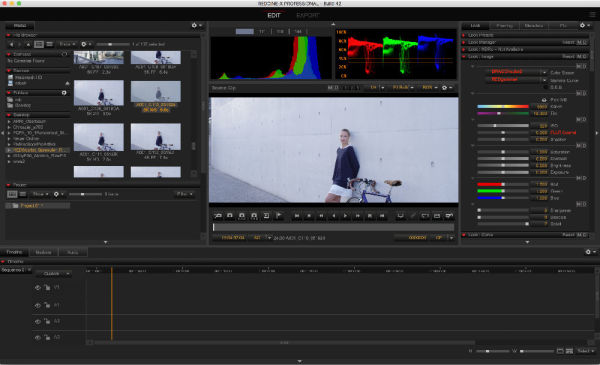
Task: Click the leftmost viewer toolbar icon
Action: tap(218, 216)
